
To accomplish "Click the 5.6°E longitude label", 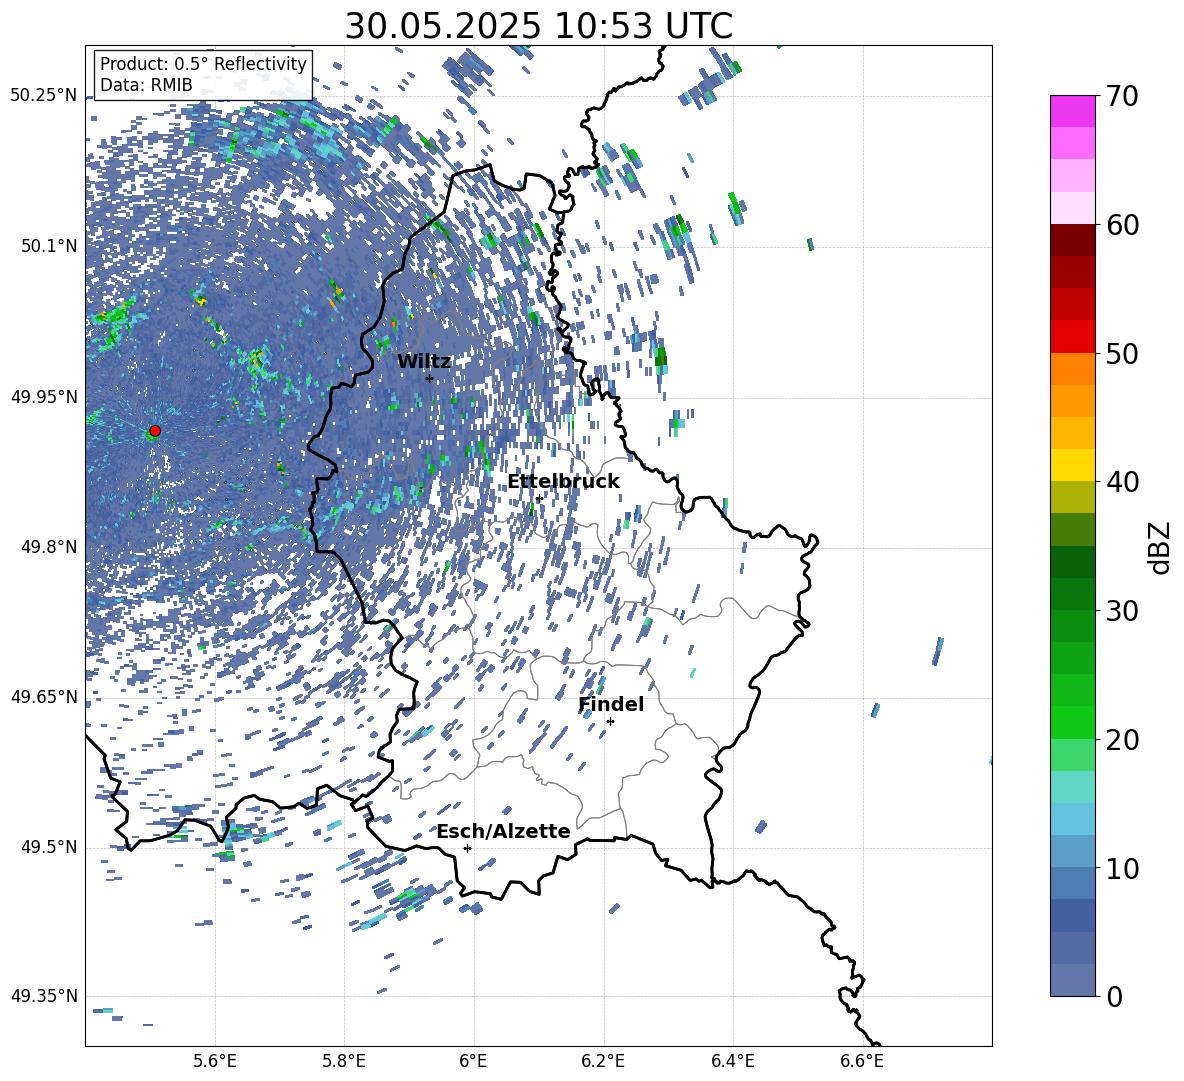I will [x=215, y=1061].
